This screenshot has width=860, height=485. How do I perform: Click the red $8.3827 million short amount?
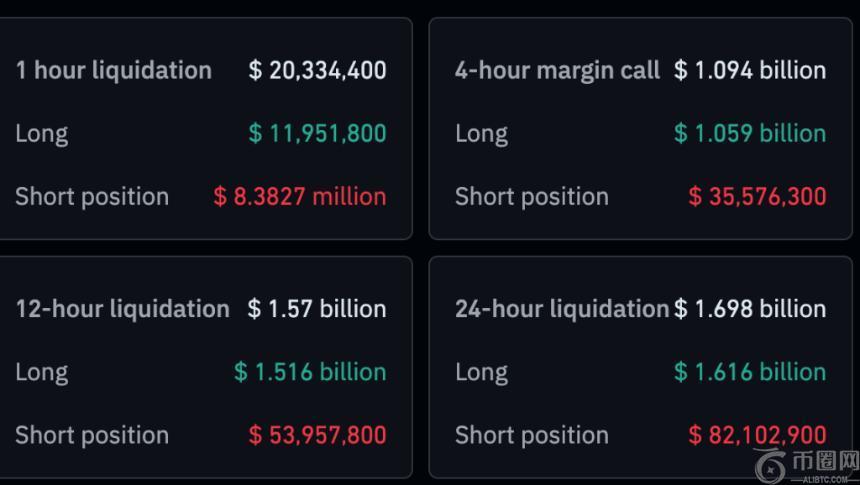[299, 197]
